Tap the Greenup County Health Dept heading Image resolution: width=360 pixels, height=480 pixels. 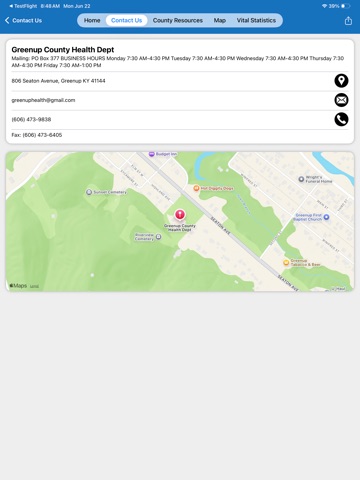tap(63, 50)
